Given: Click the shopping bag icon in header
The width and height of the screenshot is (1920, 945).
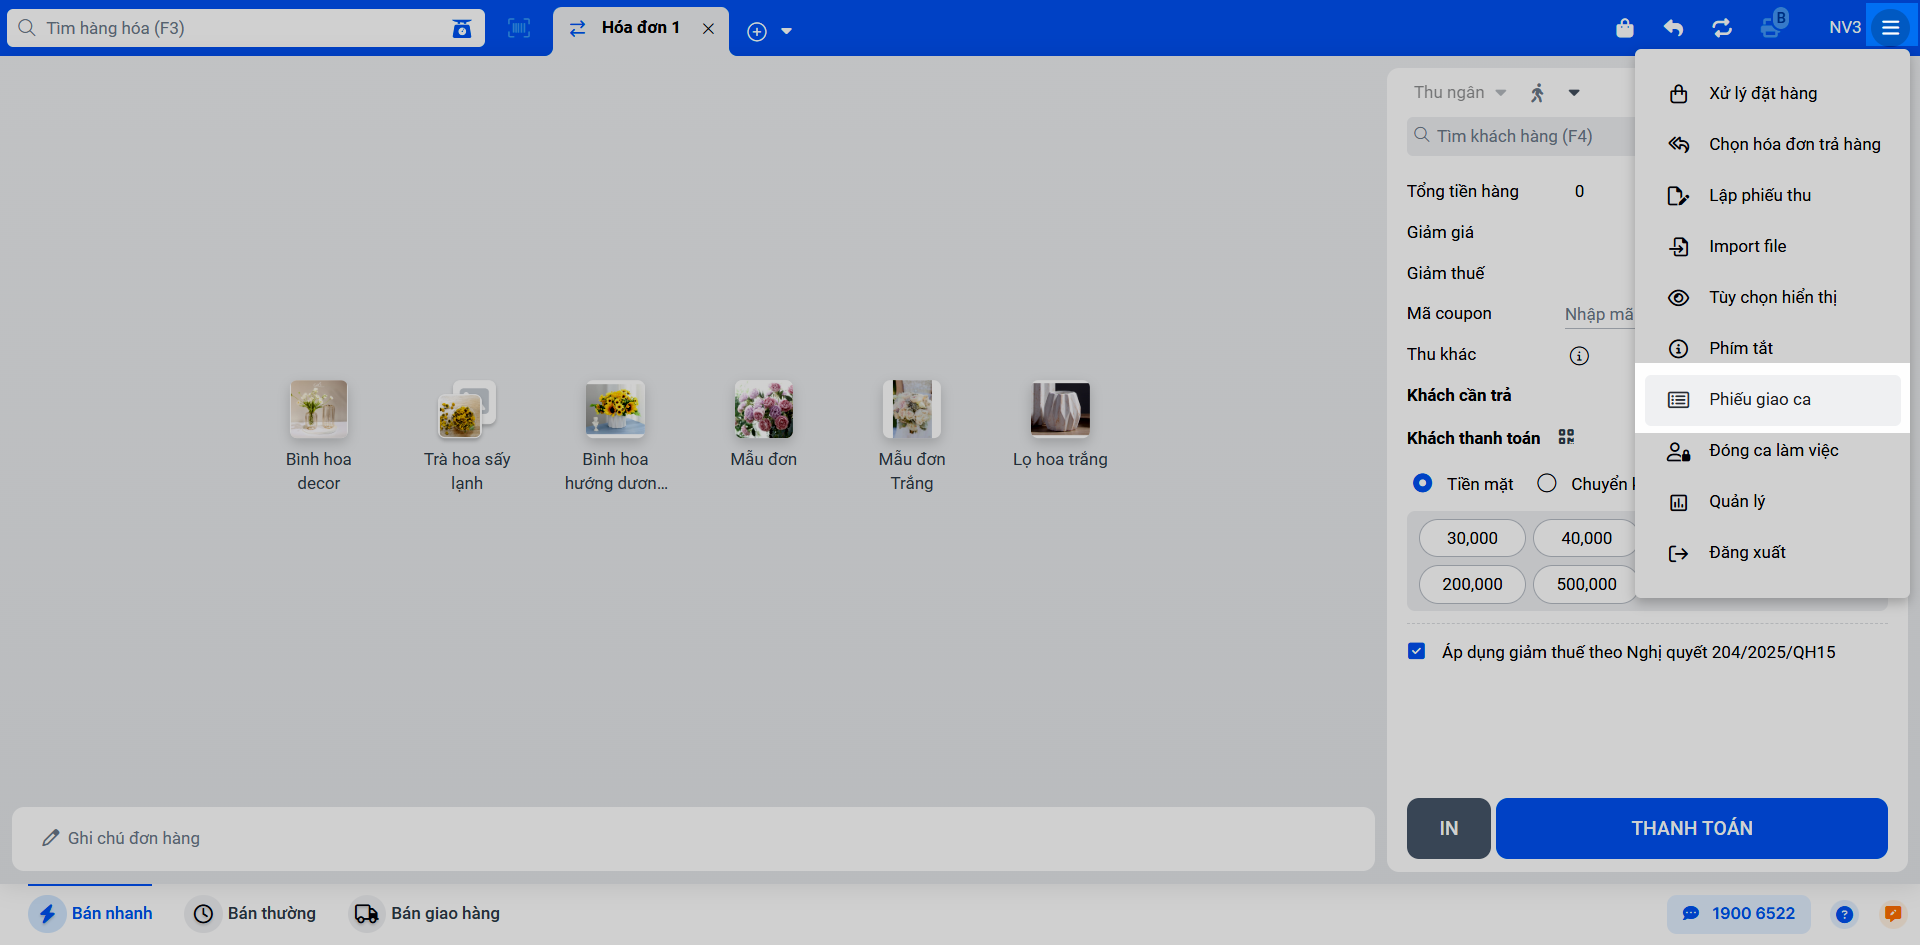Looking at the screenshot, I should [x=1625, y=28].
